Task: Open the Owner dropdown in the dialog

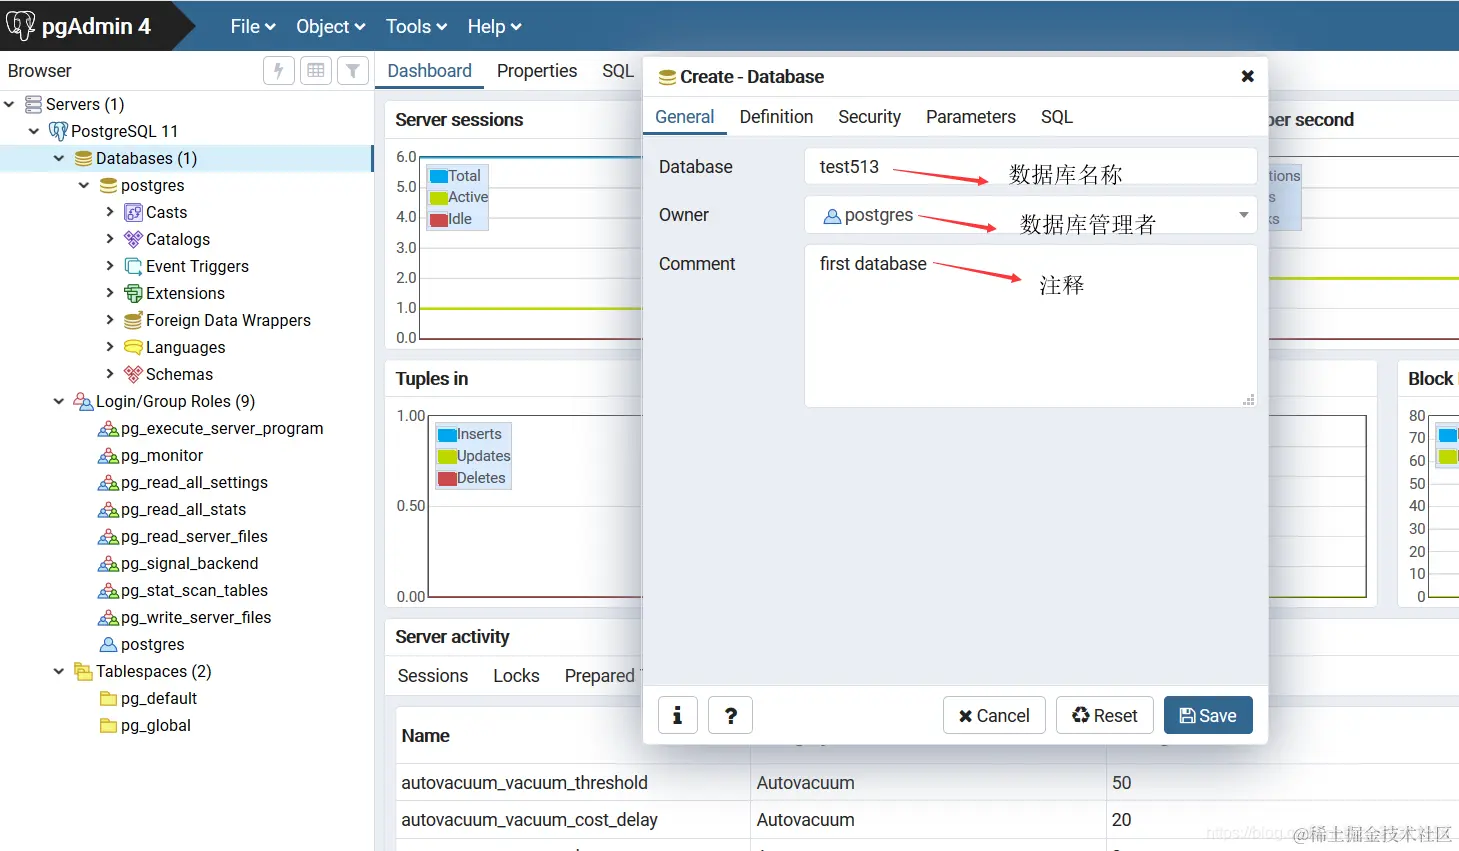Action: click(x=1243, y=214)
